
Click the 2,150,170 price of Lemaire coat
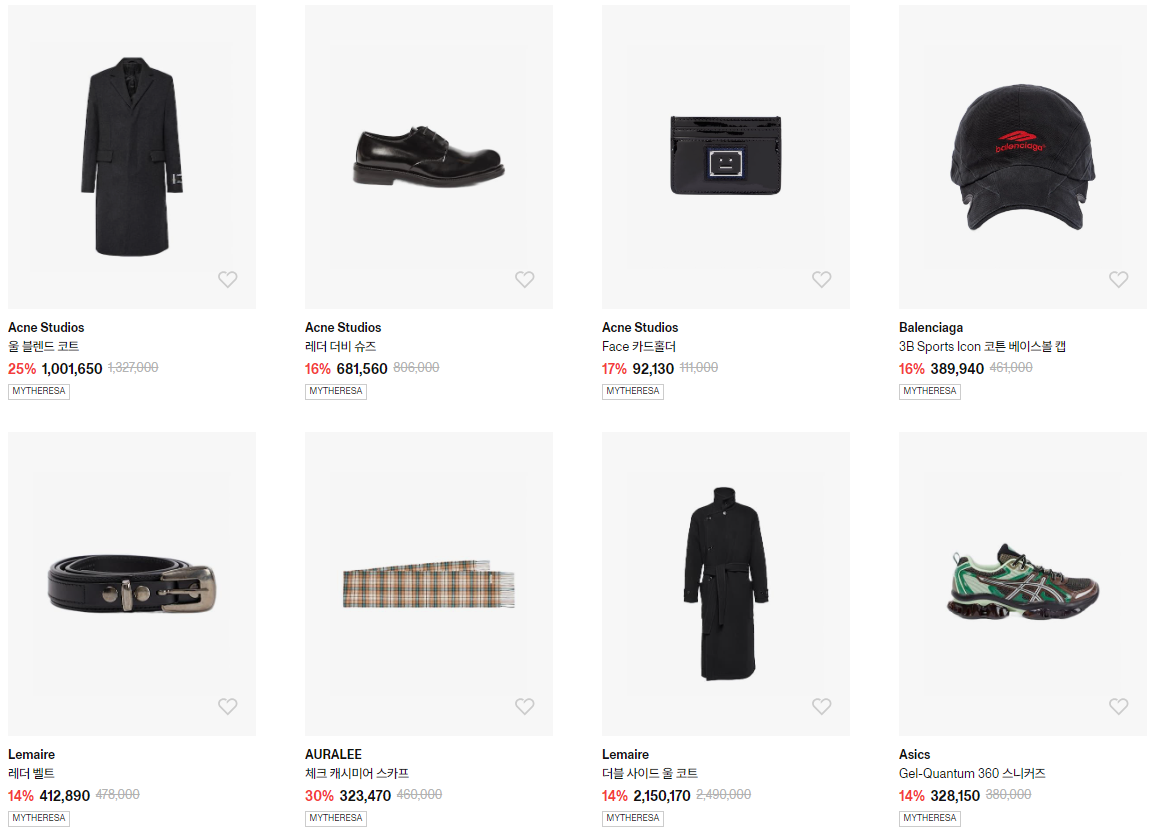661,796
